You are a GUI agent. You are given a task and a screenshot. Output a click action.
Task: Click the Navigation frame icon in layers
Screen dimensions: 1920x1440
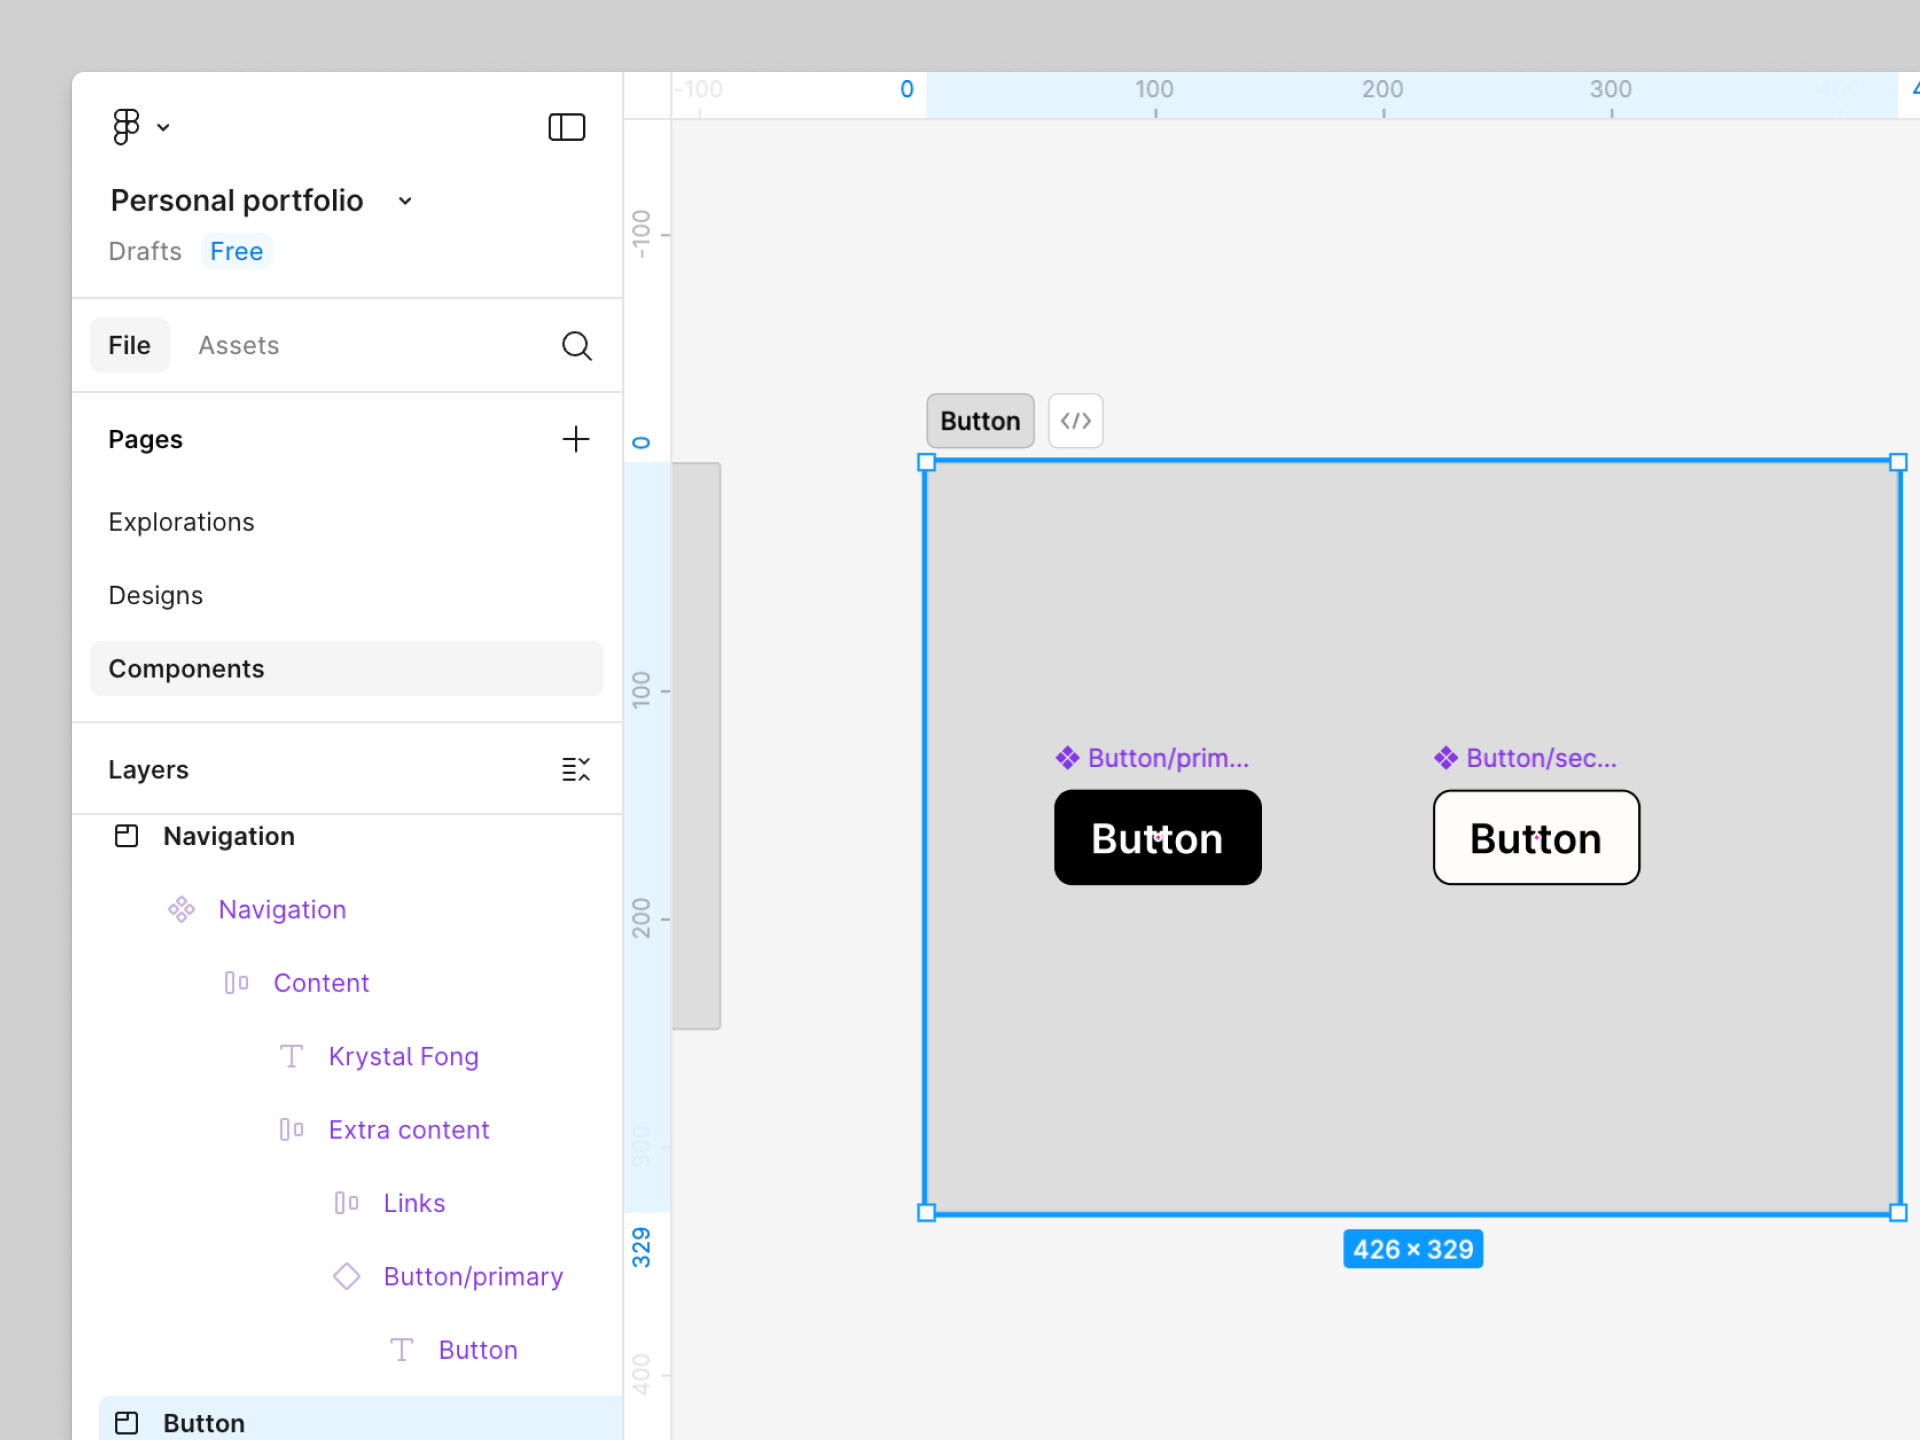coord(126,836)
